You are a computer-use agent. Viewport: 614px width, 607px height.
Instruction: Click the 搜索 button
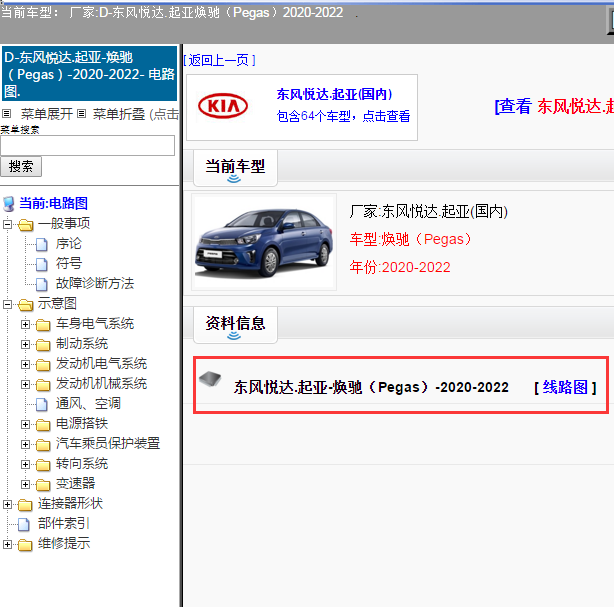click(21, 166)
